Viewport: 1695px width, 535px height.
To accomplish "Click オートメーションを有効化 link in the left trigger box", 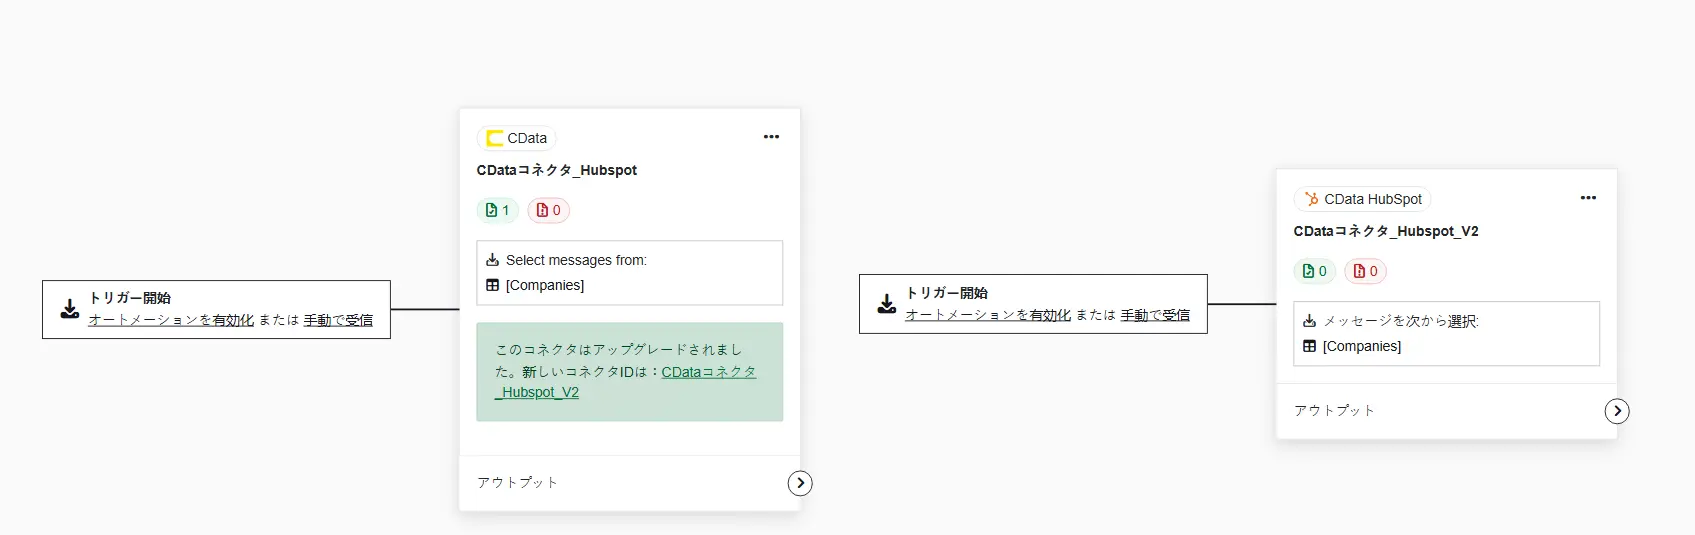I will 171,320.
